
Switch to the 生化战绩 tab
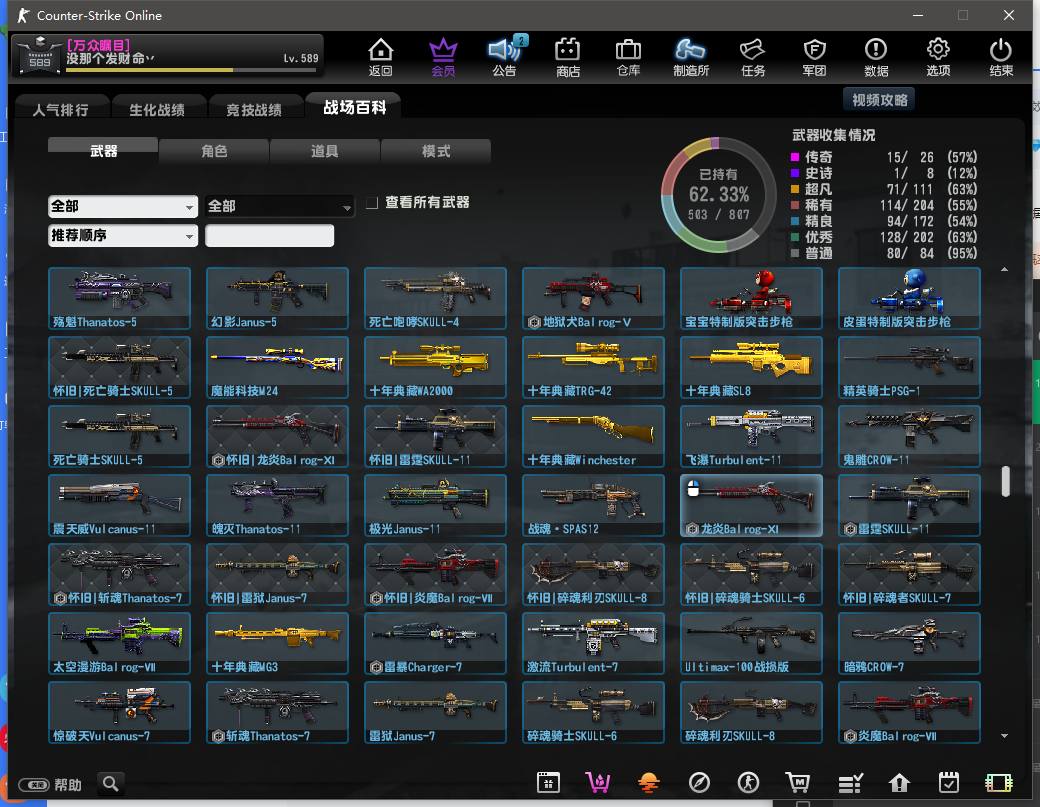pos(157,109)
